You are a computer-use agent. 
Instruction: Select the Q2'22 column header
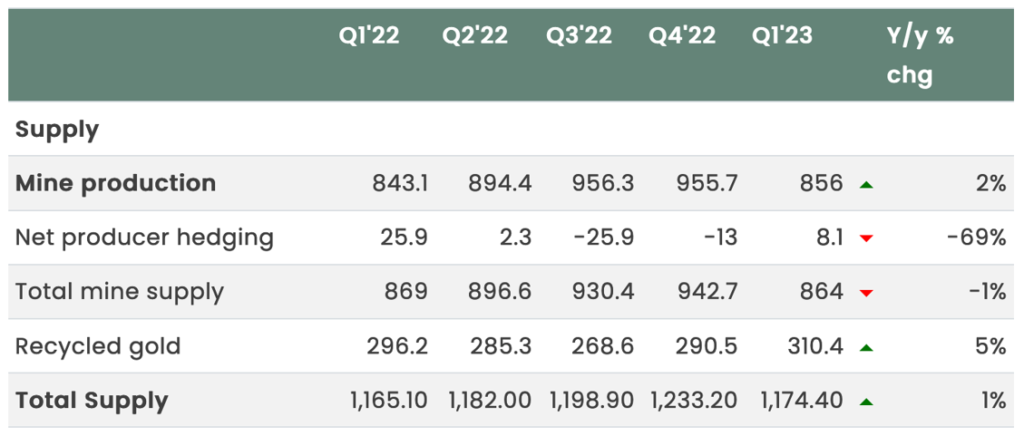[475, 36]
